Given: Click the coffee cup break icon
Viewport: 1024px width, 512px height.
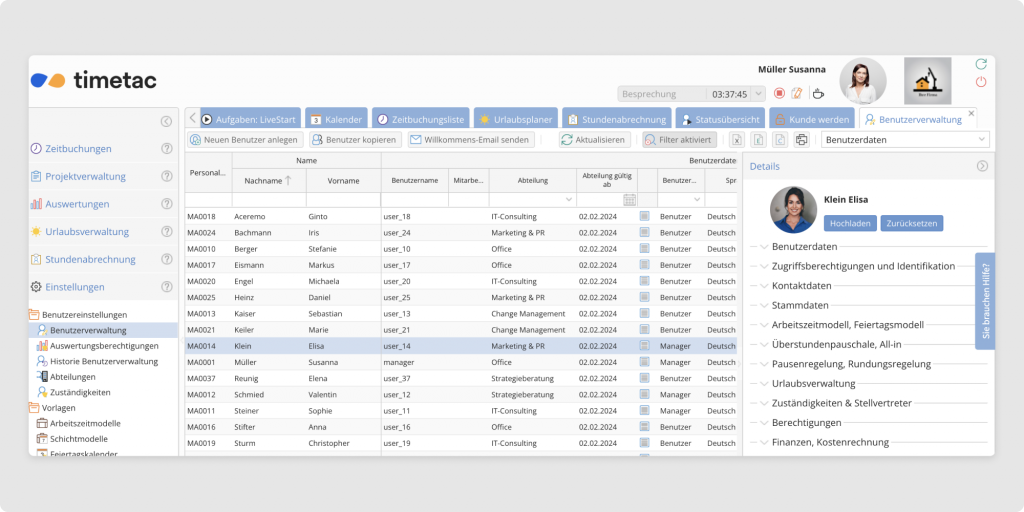Looking at the screenshot, I should [817, 93].
